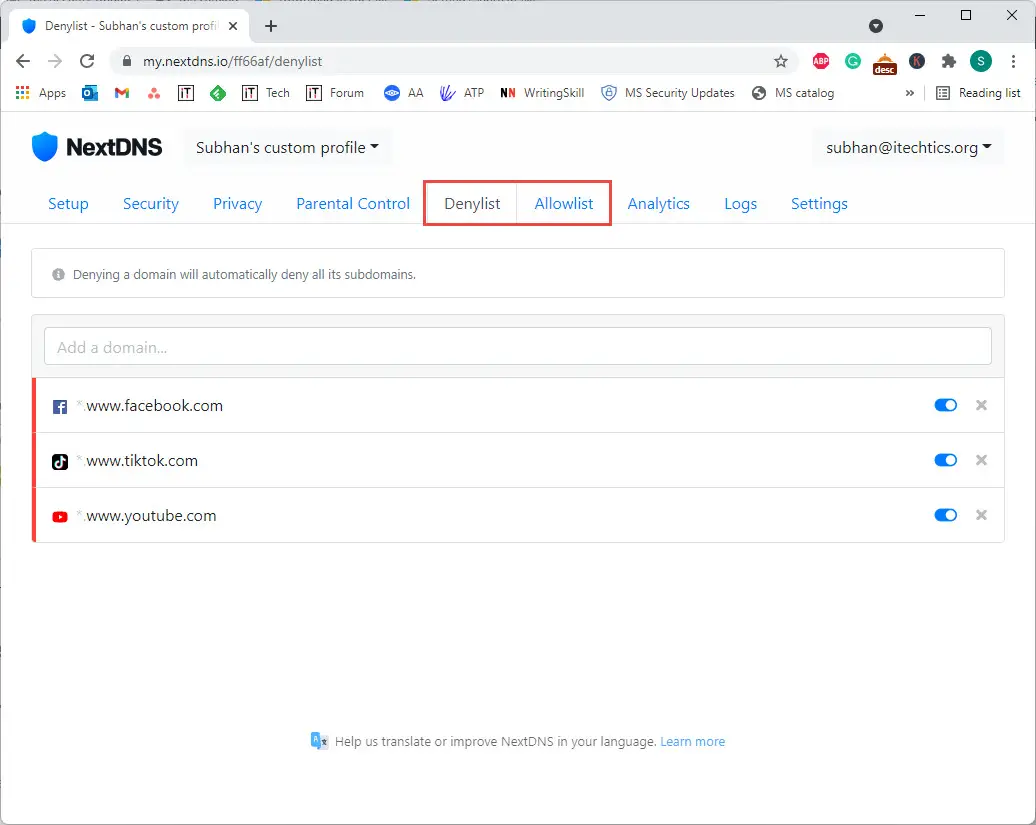This screenshot has width=1036, height=825.
Task: Expand the Subhan's custom profile dropdown
Action: pyautogui.click(x=287, y=147)
